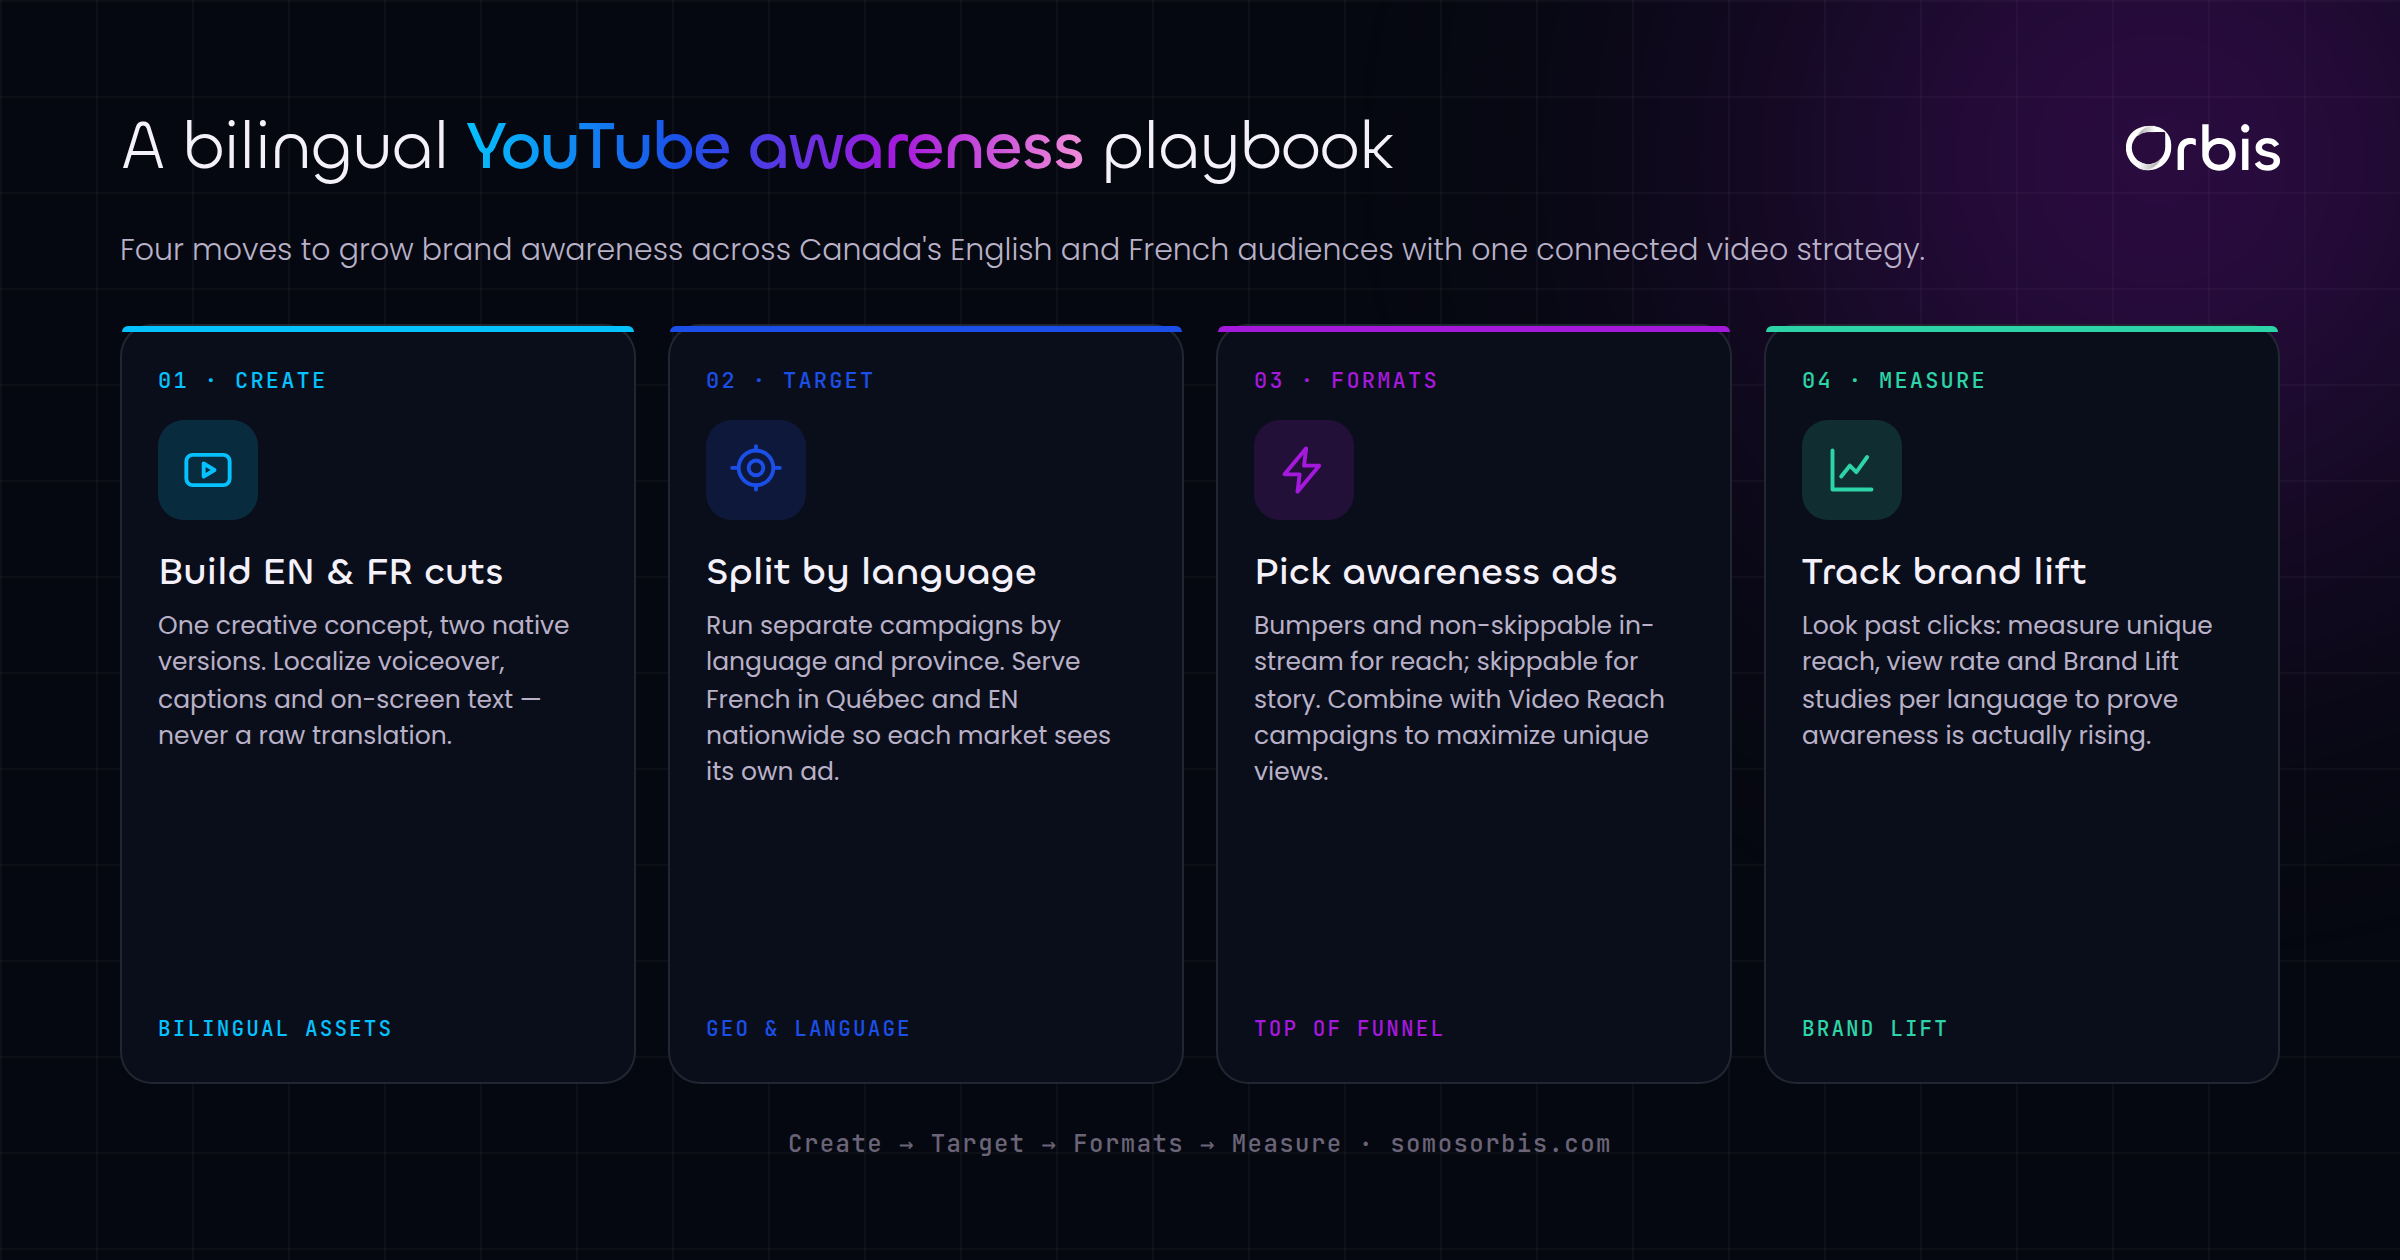
Task: Click the "04 · MEASURE" label
Action: coord(1894,381)
